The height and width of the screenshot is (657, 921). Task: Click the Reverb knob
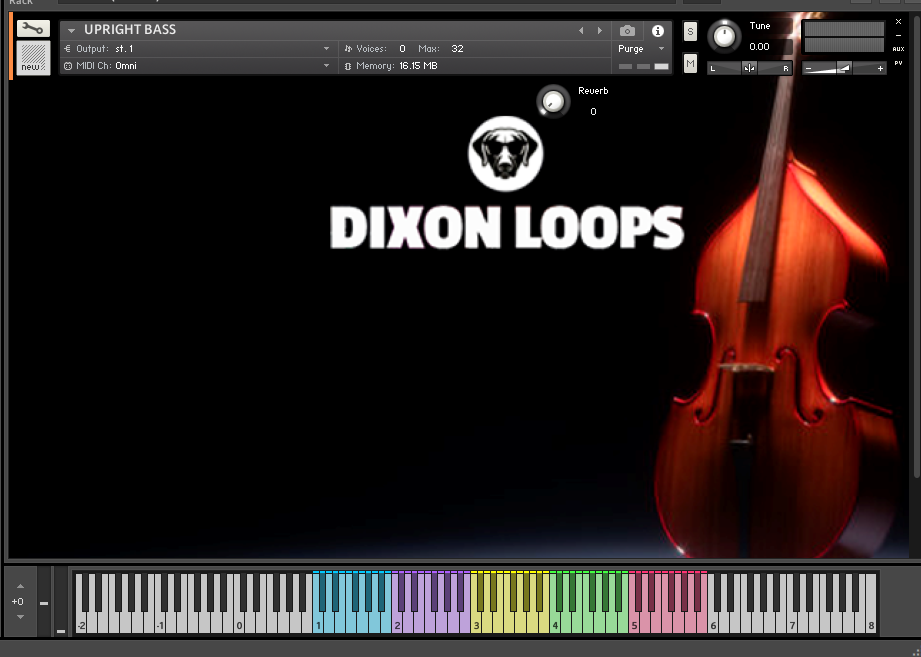(551, 100)
